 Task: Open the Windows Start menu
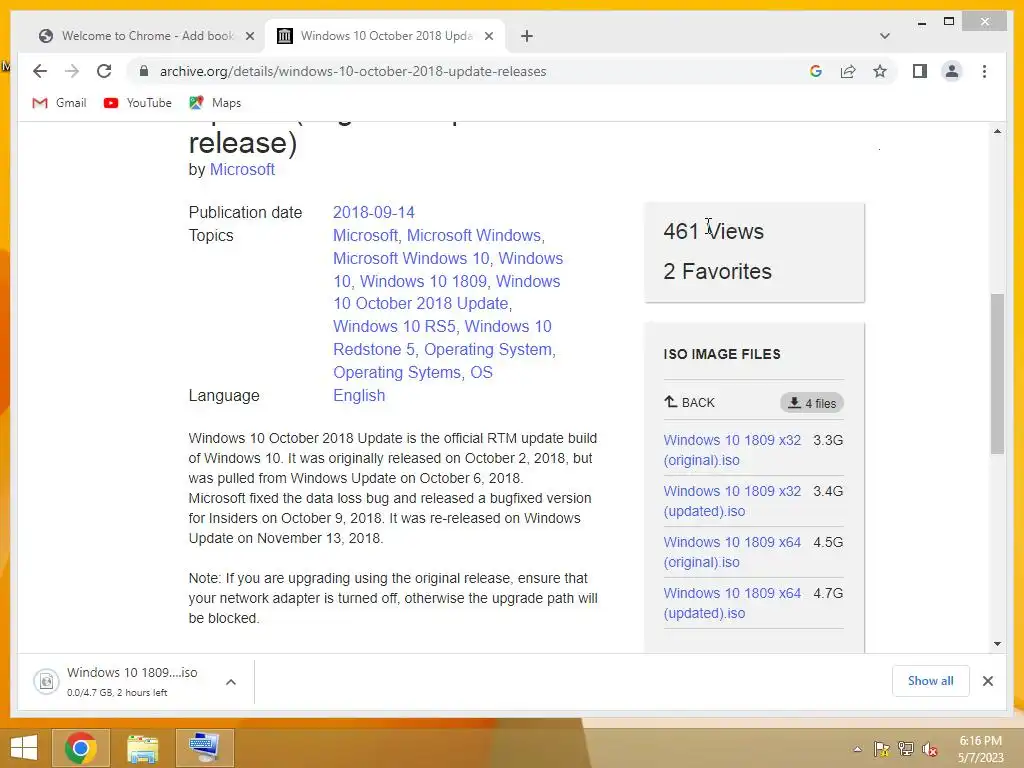click(x=24, y=748)
